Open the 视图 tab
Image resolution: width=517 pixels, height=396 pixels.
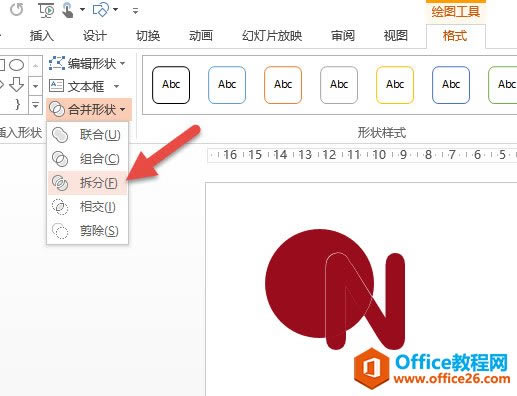click(396, 35)
